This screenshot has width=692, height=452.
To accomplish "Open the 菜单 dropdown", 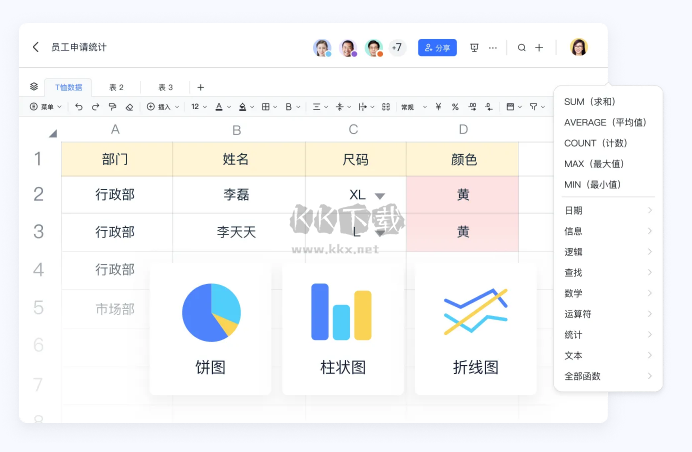I will [x=46, y=107].
